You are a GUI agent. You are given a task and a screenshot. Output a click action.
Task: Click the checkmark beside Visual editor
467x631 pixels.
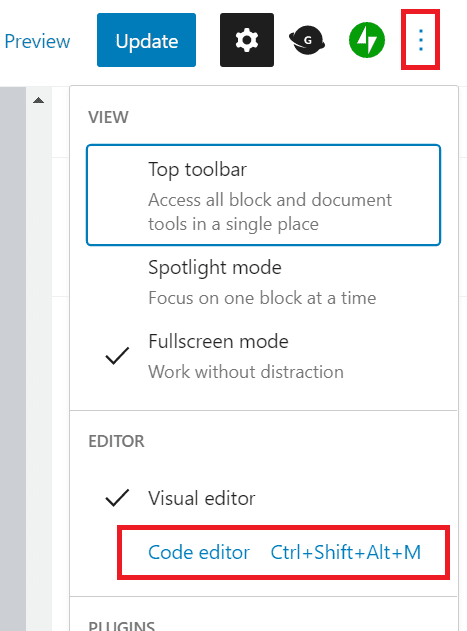tap(117, 498)
